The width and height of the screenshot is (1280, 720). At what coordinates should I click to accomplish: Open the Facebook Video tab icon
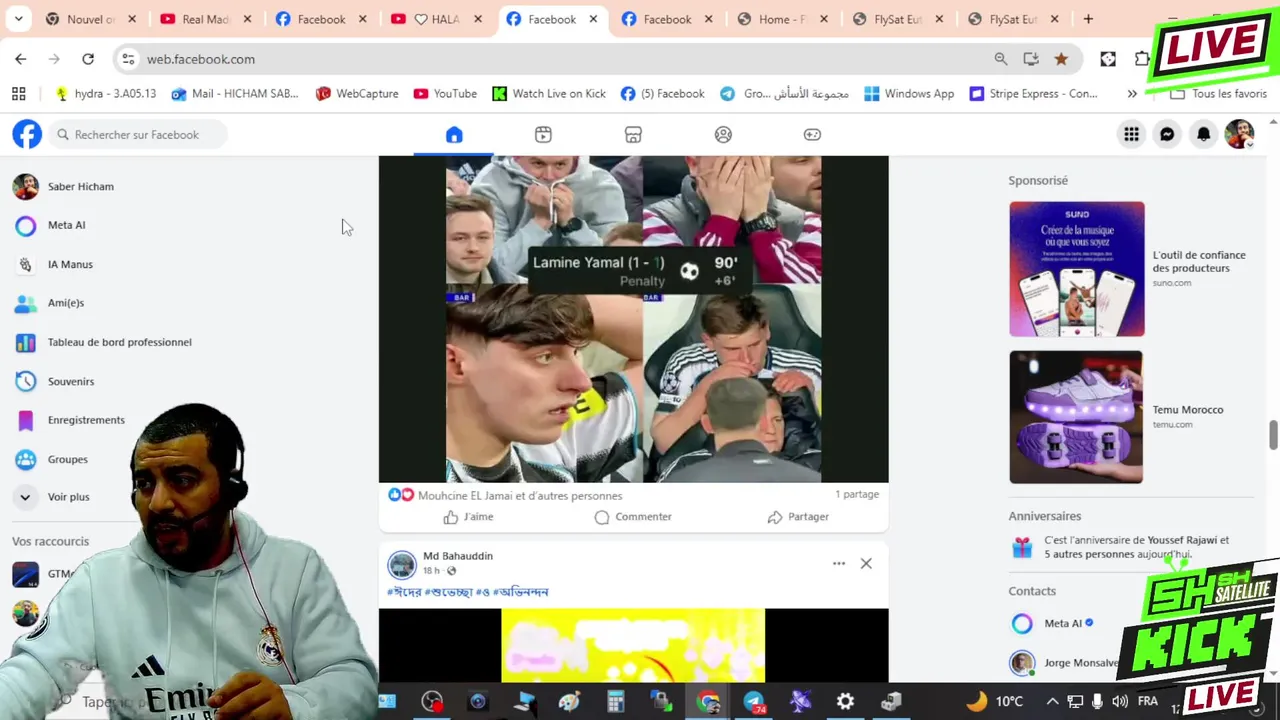[543, 134]
